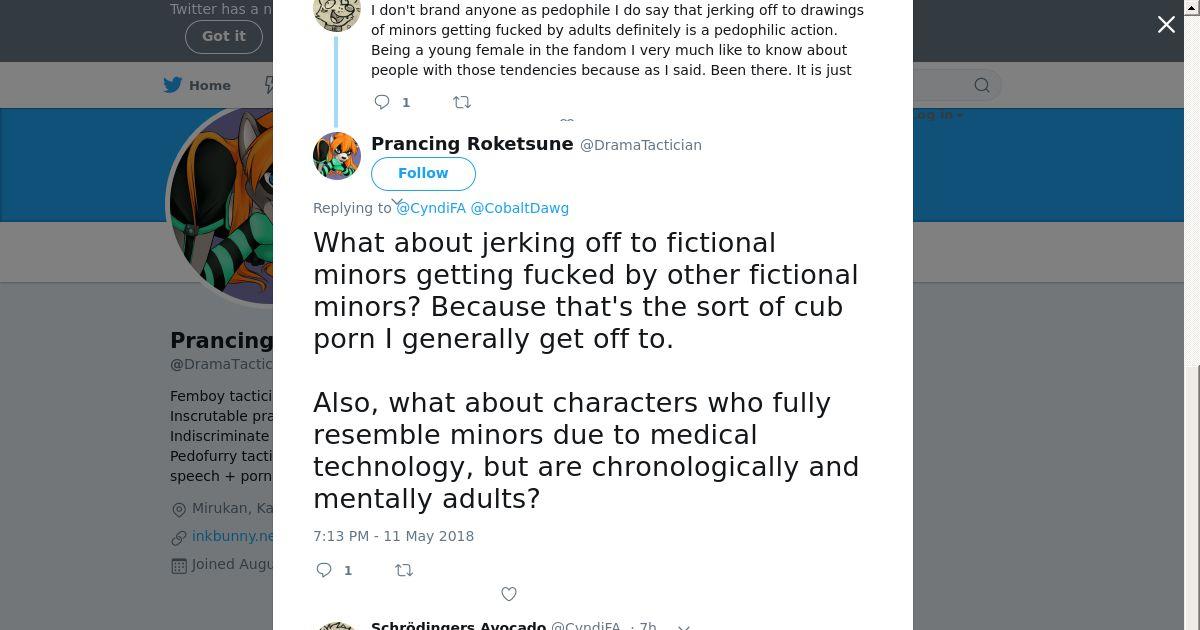The width and height of the screenshot is (1200, 630).
Task: Click the Twitter bird icon
Action: point(173,85)
